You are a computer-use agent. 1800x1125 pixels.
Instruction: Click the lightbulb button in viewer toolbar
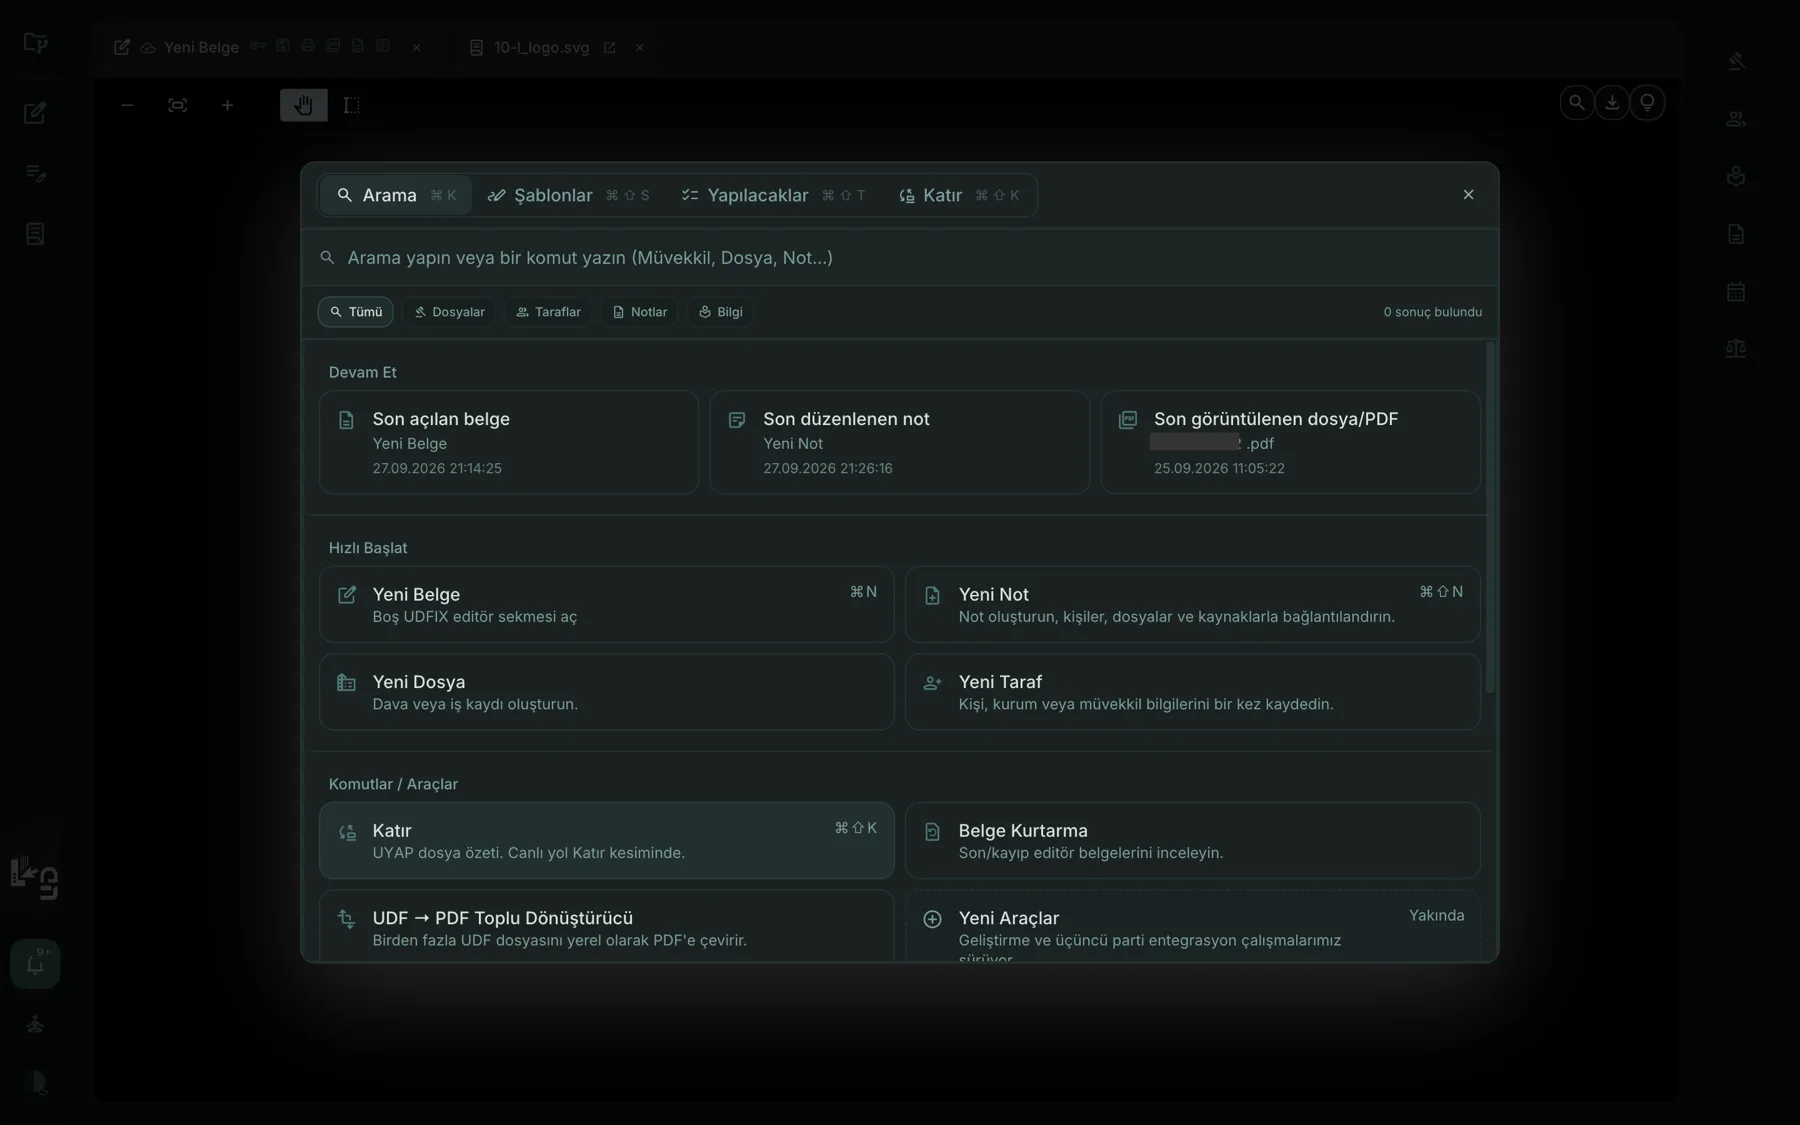tap(1647, 102)
